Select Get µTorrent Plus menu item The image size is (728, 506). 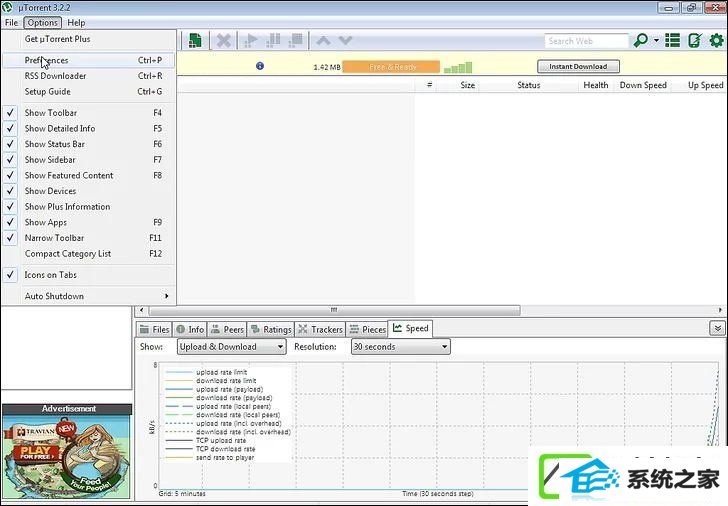[x=88, y=39]
